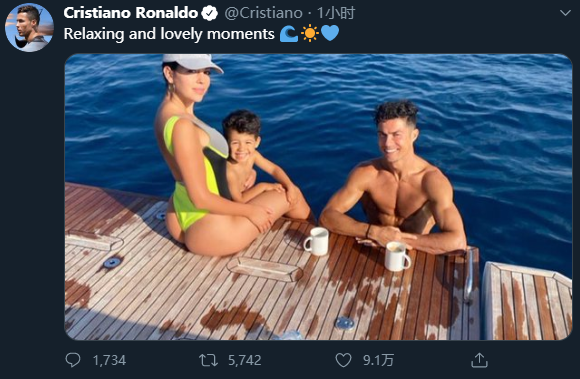The height and width of the screenshot is (379, 580).
Task: Click the 1,734 replies count
Action: click(109, 360)
